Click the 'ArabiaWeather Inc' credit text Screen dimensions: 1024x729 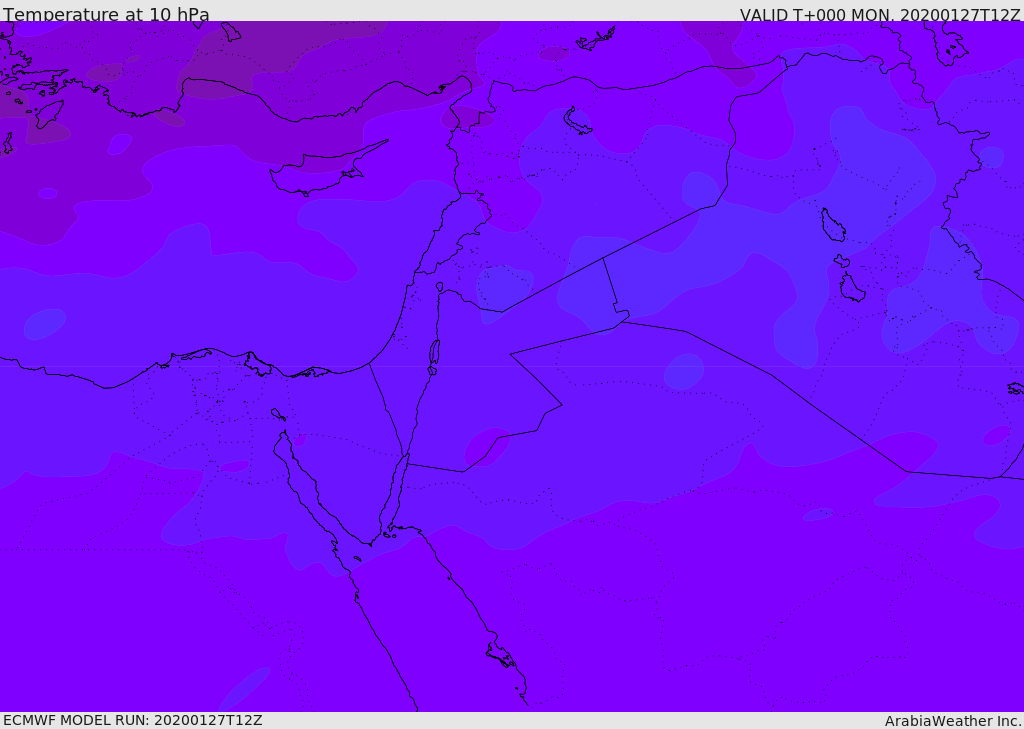coord(952,721)
